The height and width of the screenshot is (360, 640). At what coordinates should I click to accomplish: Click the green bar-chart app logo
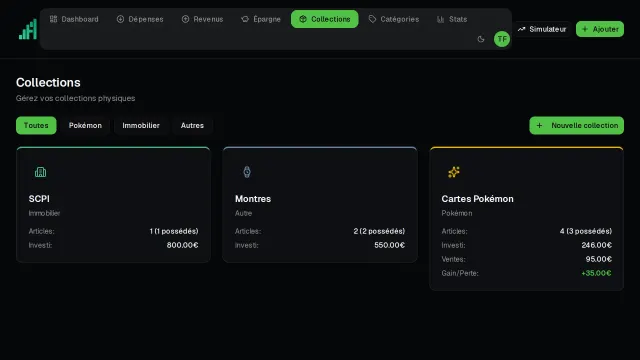(28, 29)
